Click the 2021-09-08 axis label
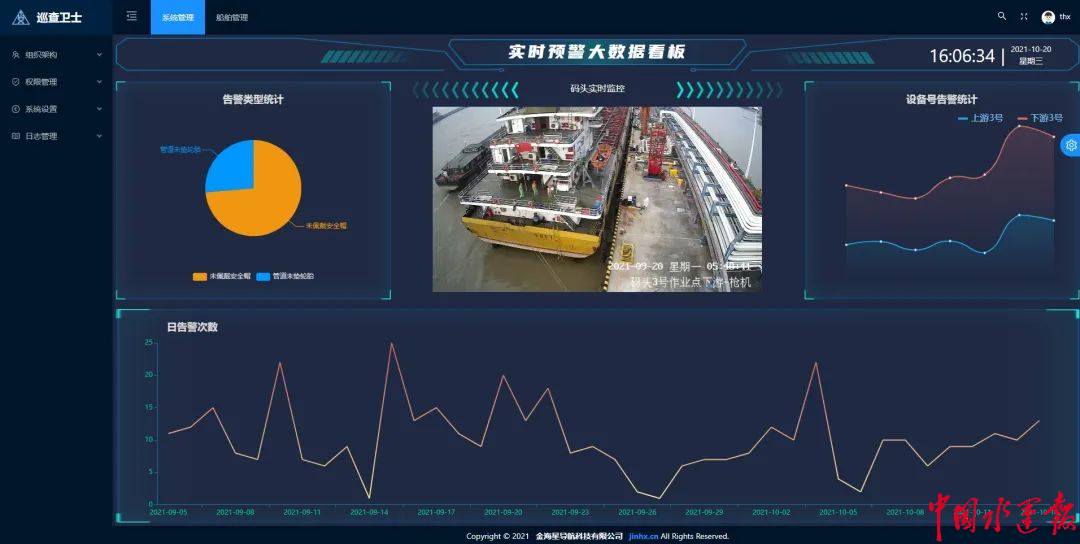 235,512
